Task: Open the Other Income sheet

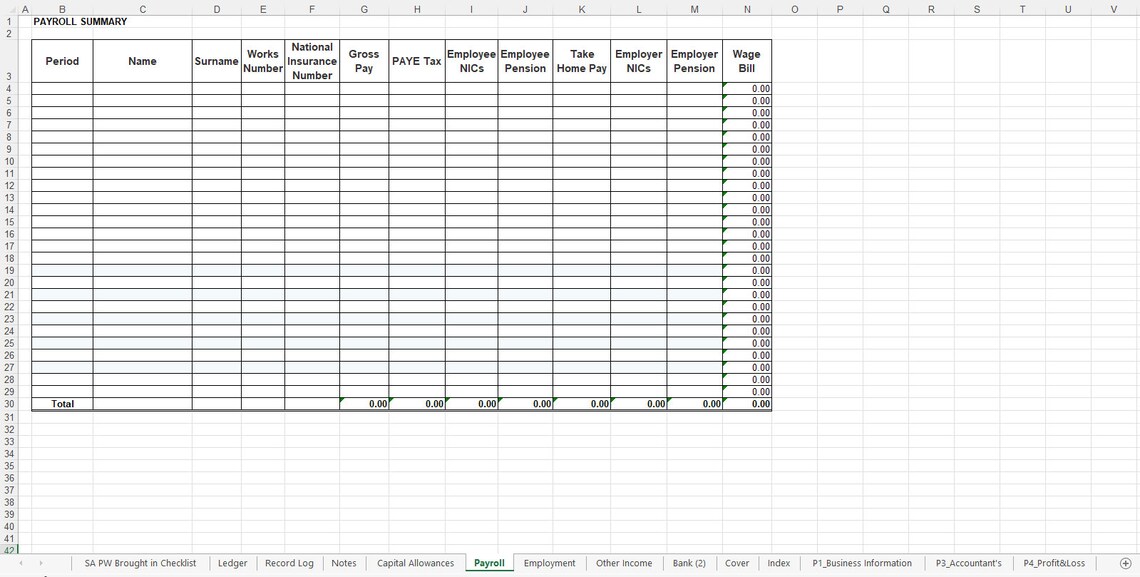Action: click(x=624, y=563)
